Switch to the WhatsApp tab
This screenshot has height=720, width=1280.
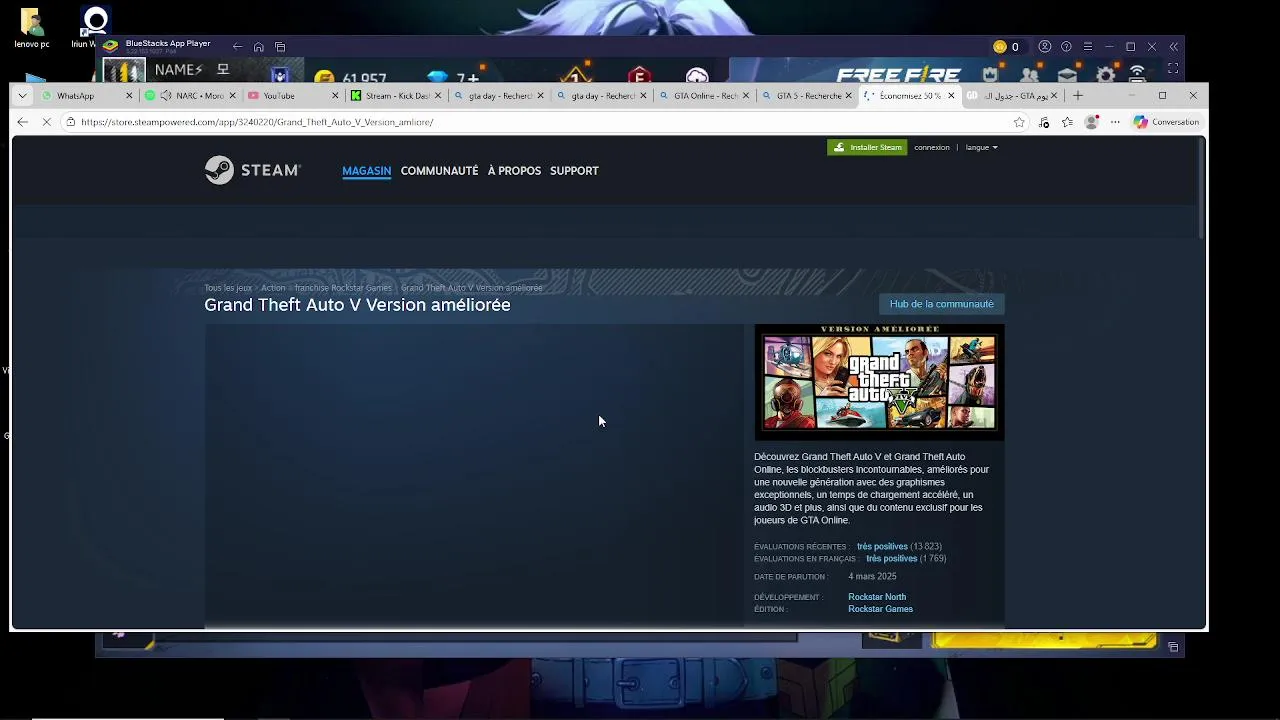(x=85, y=96)
